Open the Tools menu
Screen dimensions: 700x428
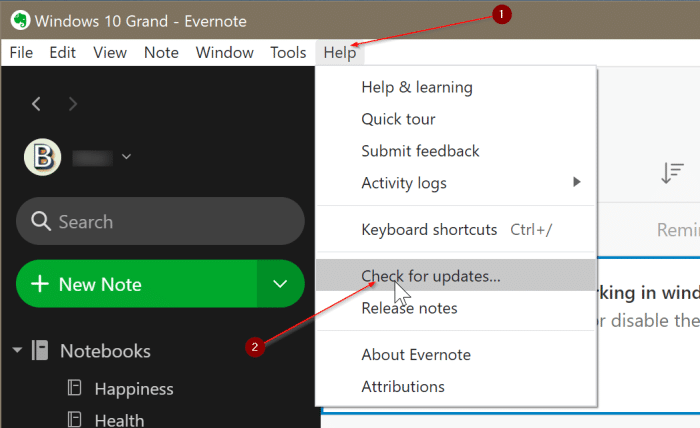[288, 53]
